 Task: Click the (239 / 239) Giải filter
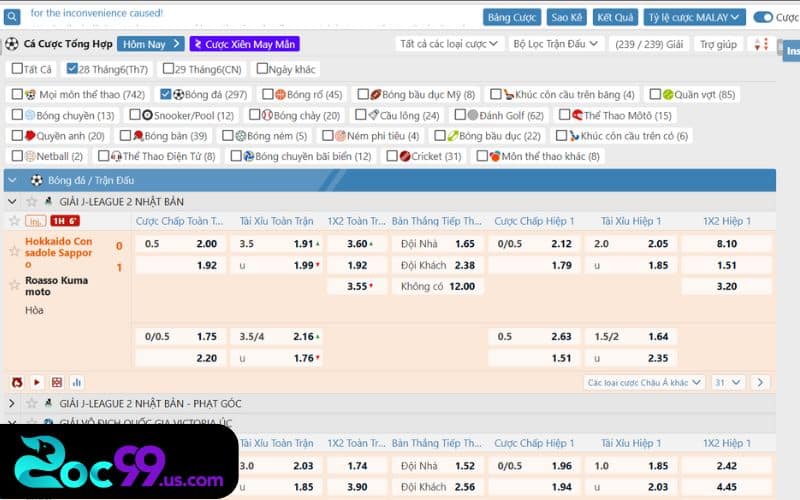649,44
